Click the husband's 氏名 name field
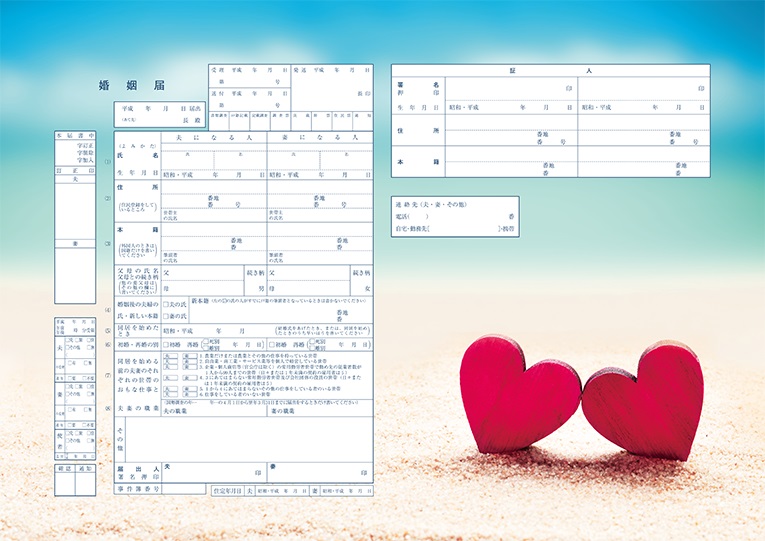765x541 pixels. click(x=214, y=158)
